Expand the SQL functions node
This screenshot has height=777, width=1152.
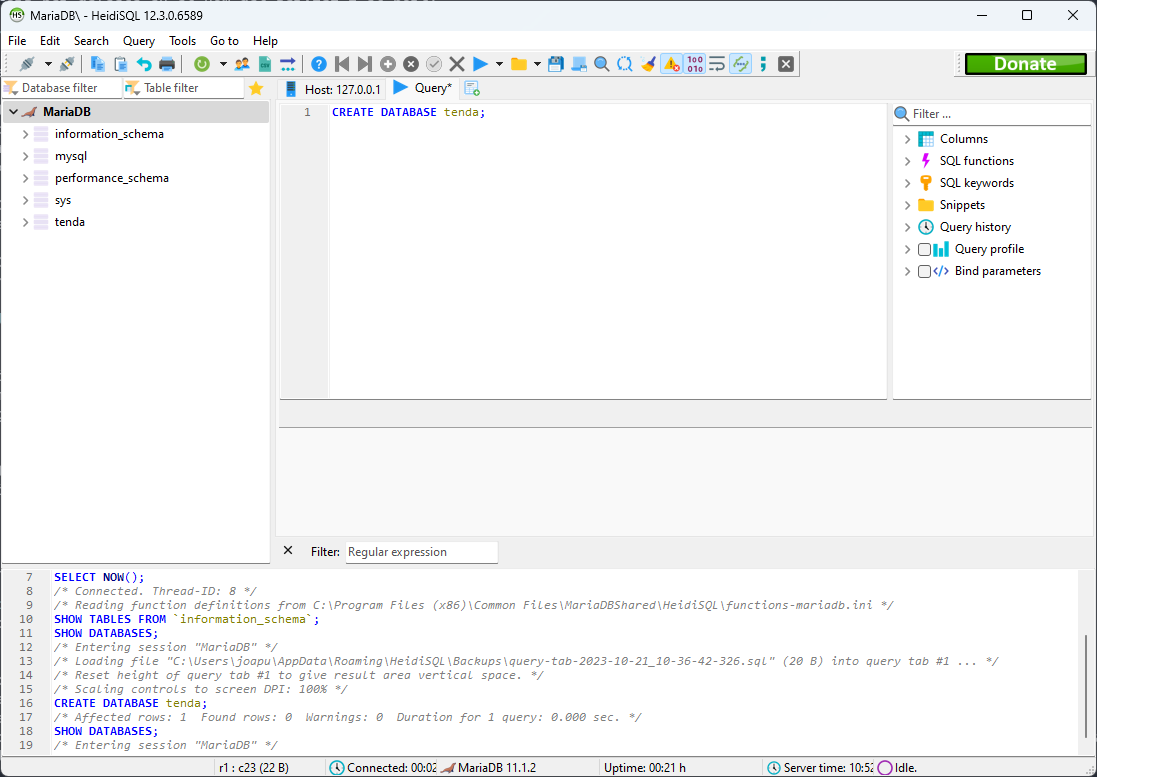point(907,162)
